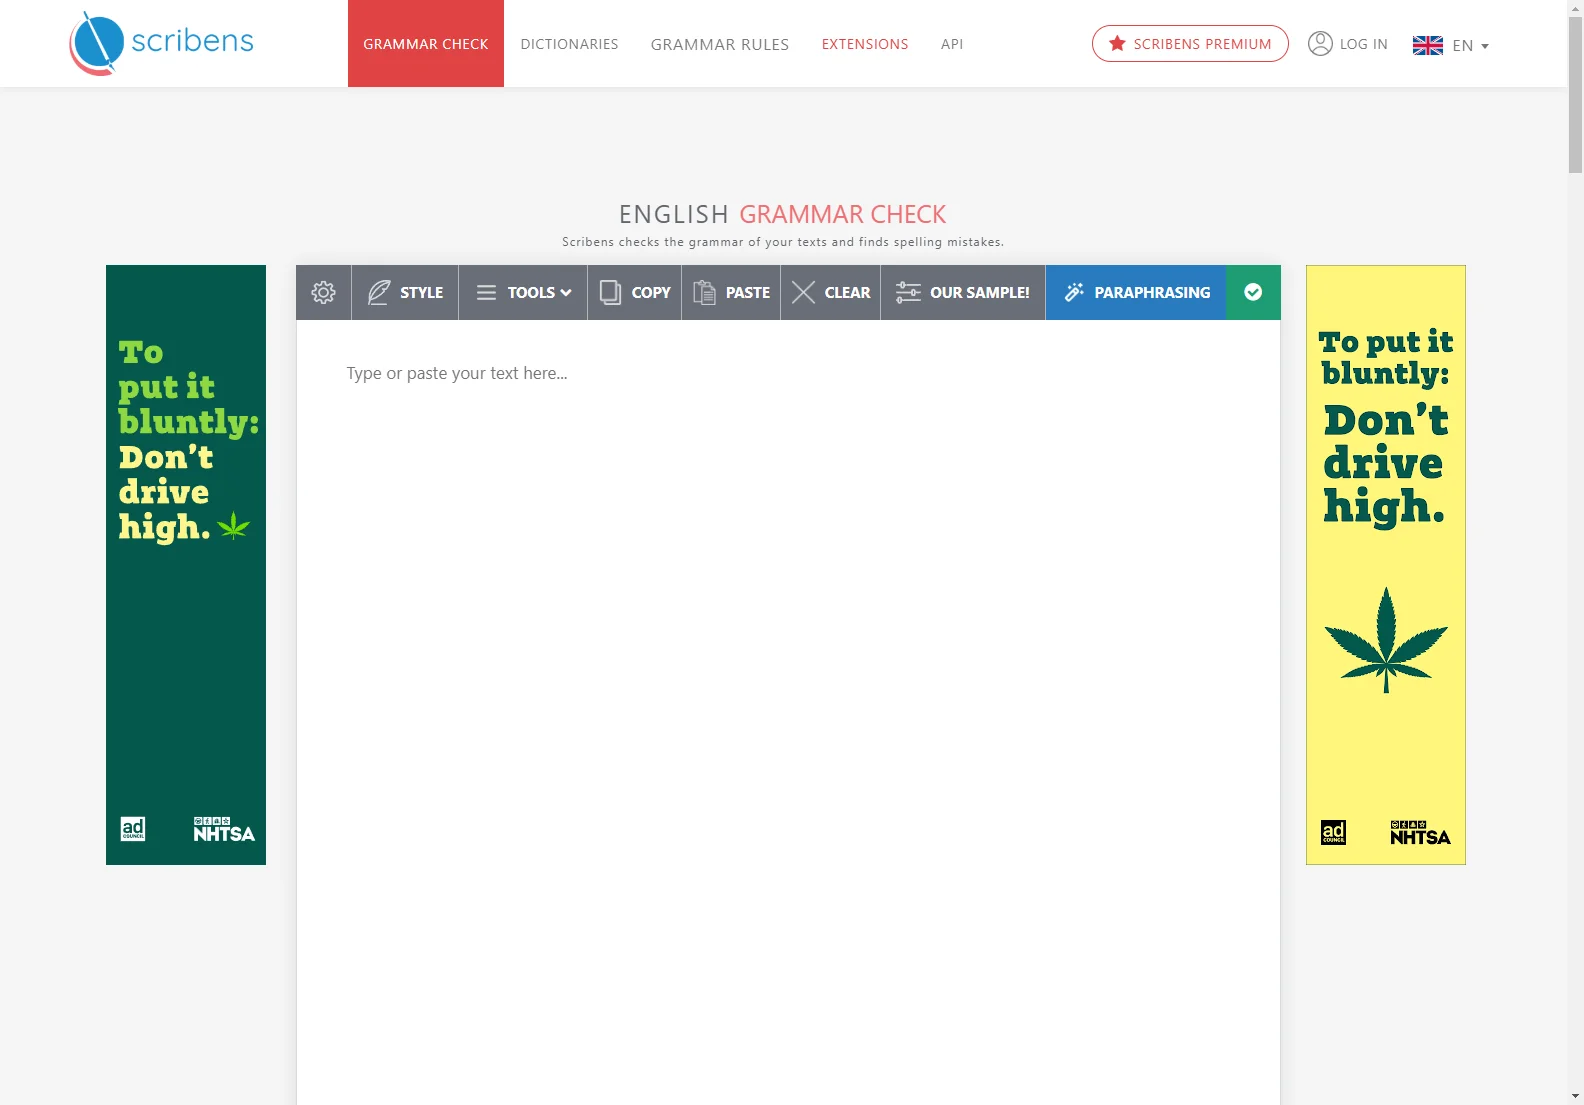
Task: Open the Dictionaries menu item
Action: (x=569, y=44)
